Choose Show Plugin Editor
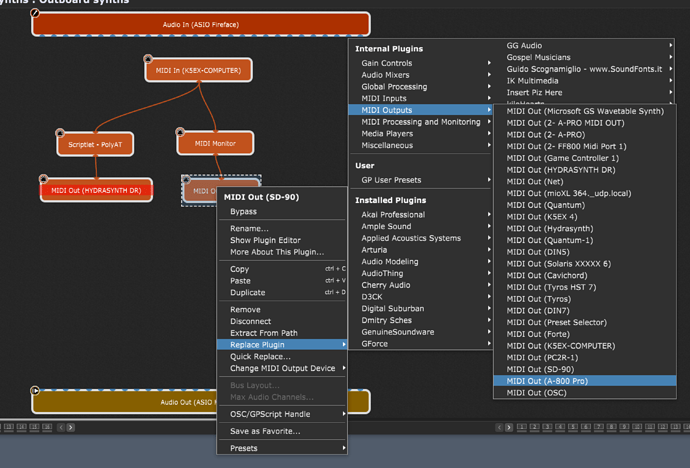The height and width of the screenshot is (468, 690). click(x=282, y=240)
